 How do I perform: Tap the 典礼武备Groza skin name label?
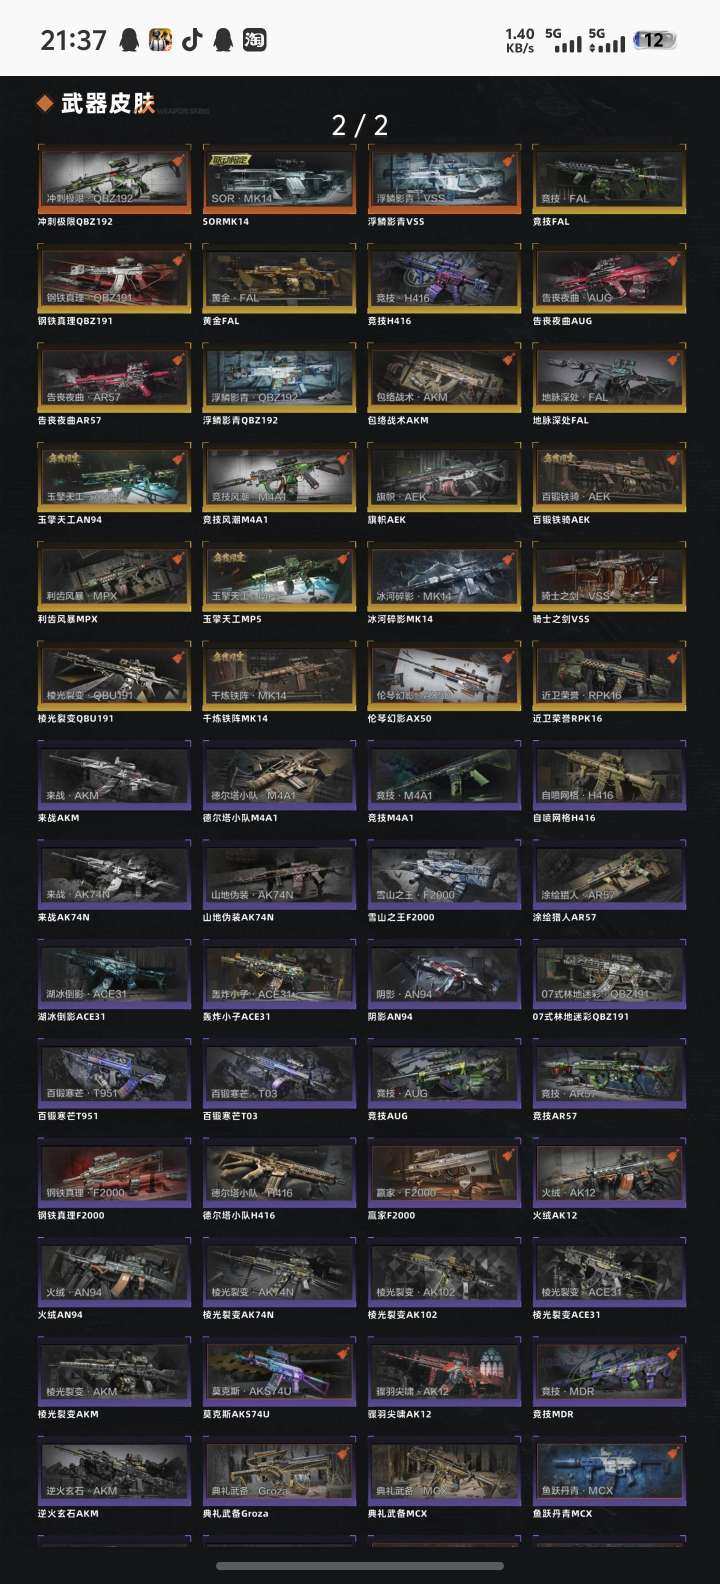point(235,1513)
